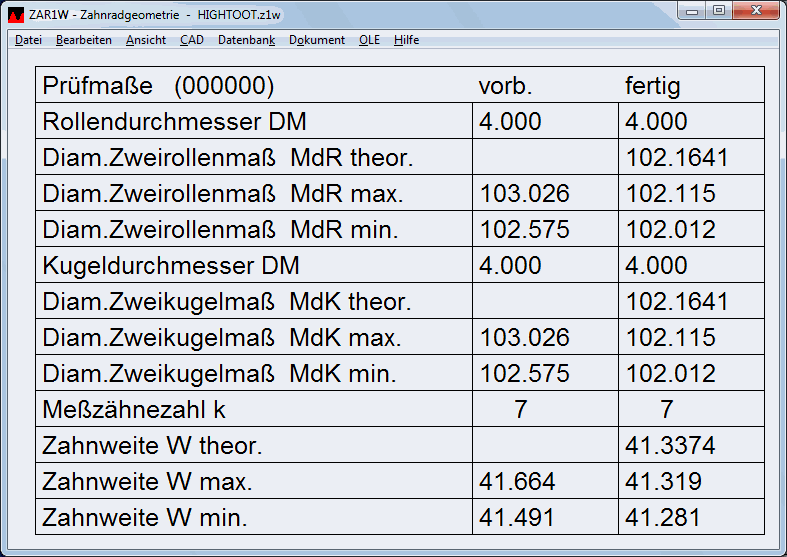Select the Zahnweite W theor. value 41.3374
Screen dimensions: 787x557
[670, 446]
